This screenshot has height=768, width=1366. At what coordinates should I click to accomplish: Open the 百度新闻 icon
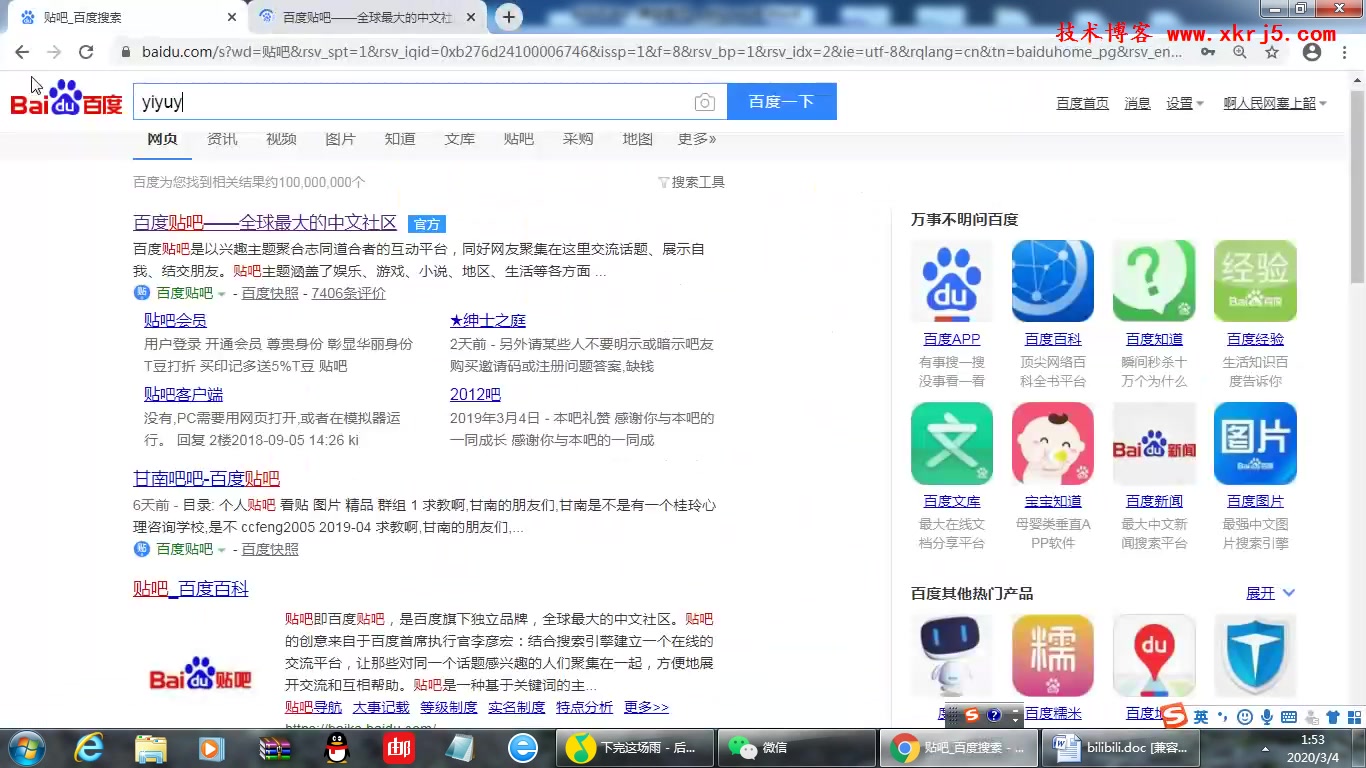point(1154,443)
